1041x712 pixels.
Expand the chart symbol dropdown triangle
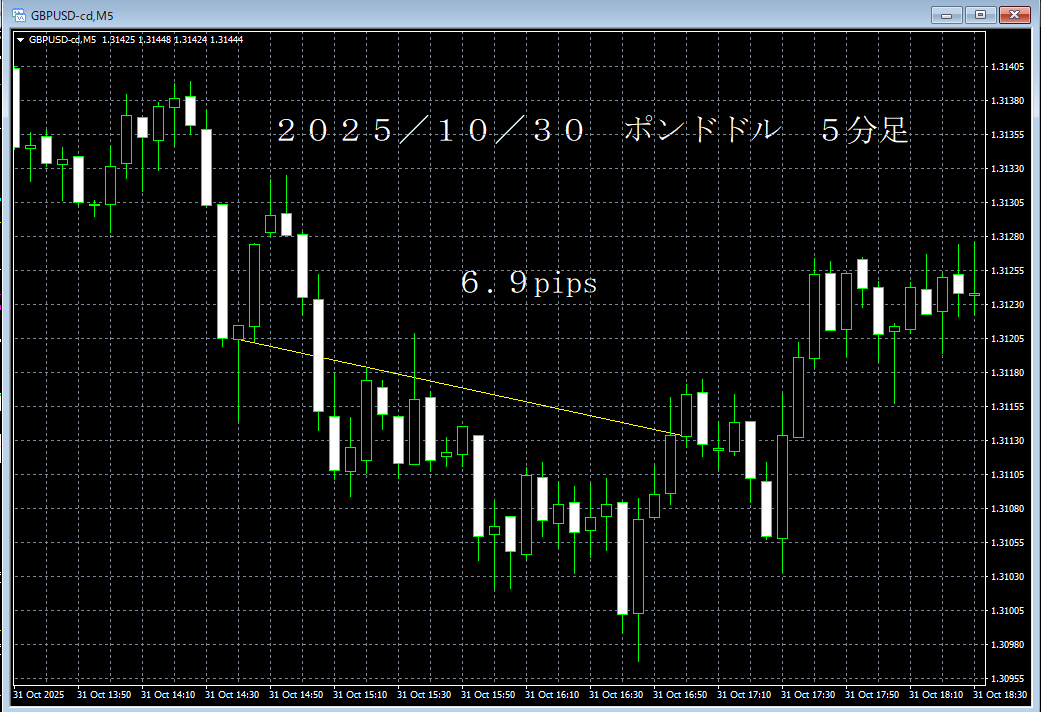pyautogui.click(x=21, y=40)
